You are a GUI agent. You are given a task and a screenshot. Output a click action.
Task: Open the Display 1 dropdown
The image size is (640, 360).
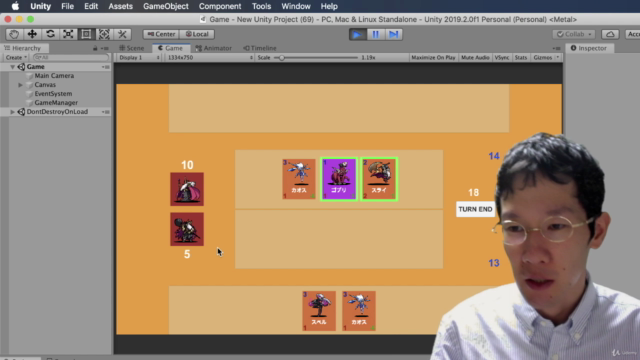click(x=139, y=58)
